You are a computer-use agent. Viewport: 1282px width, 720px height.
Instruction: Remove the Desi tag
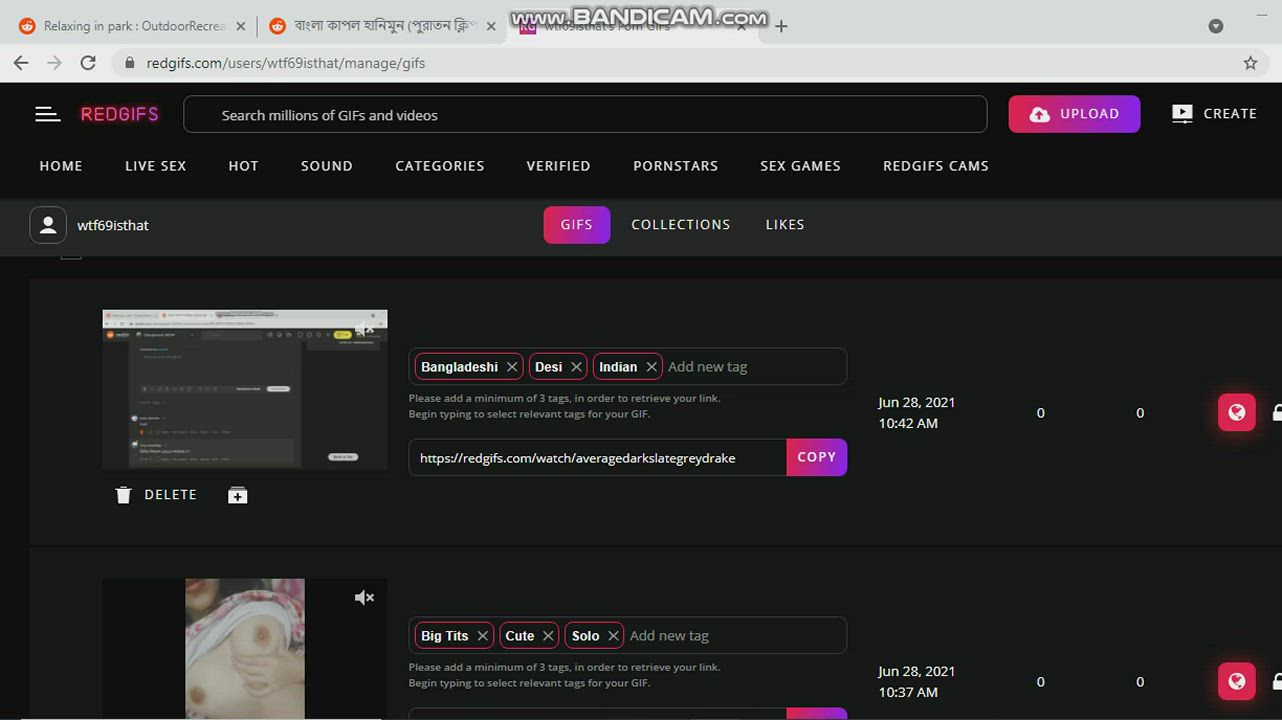[x=576, y=367]
